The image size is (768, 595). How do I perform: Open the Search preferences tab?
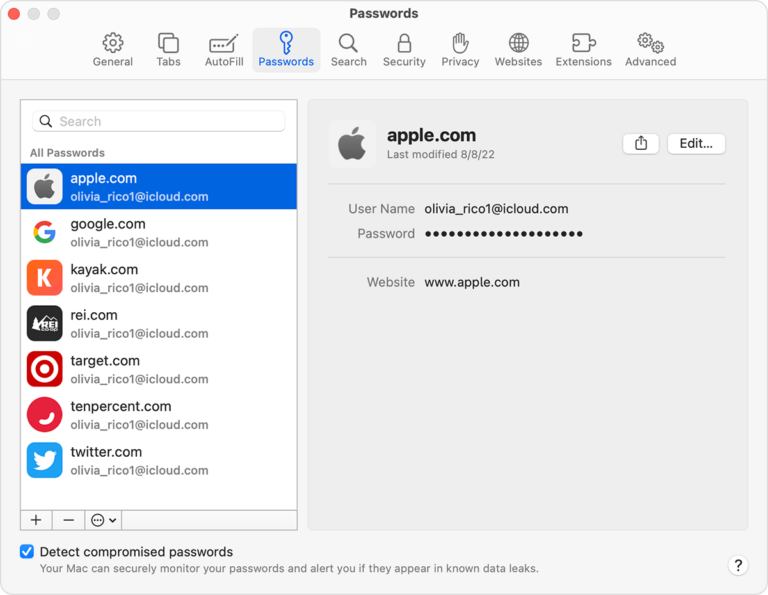coord(348,50)
